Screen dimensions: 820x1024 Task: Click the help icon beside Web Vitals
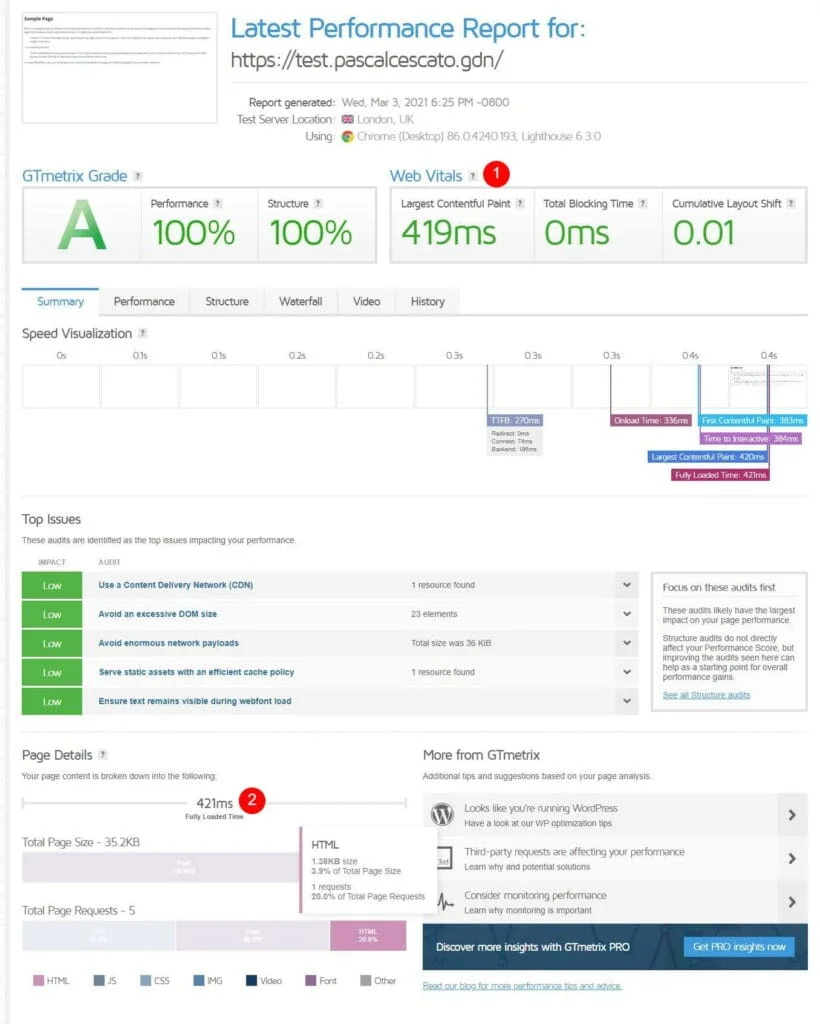tap(472, 176)
